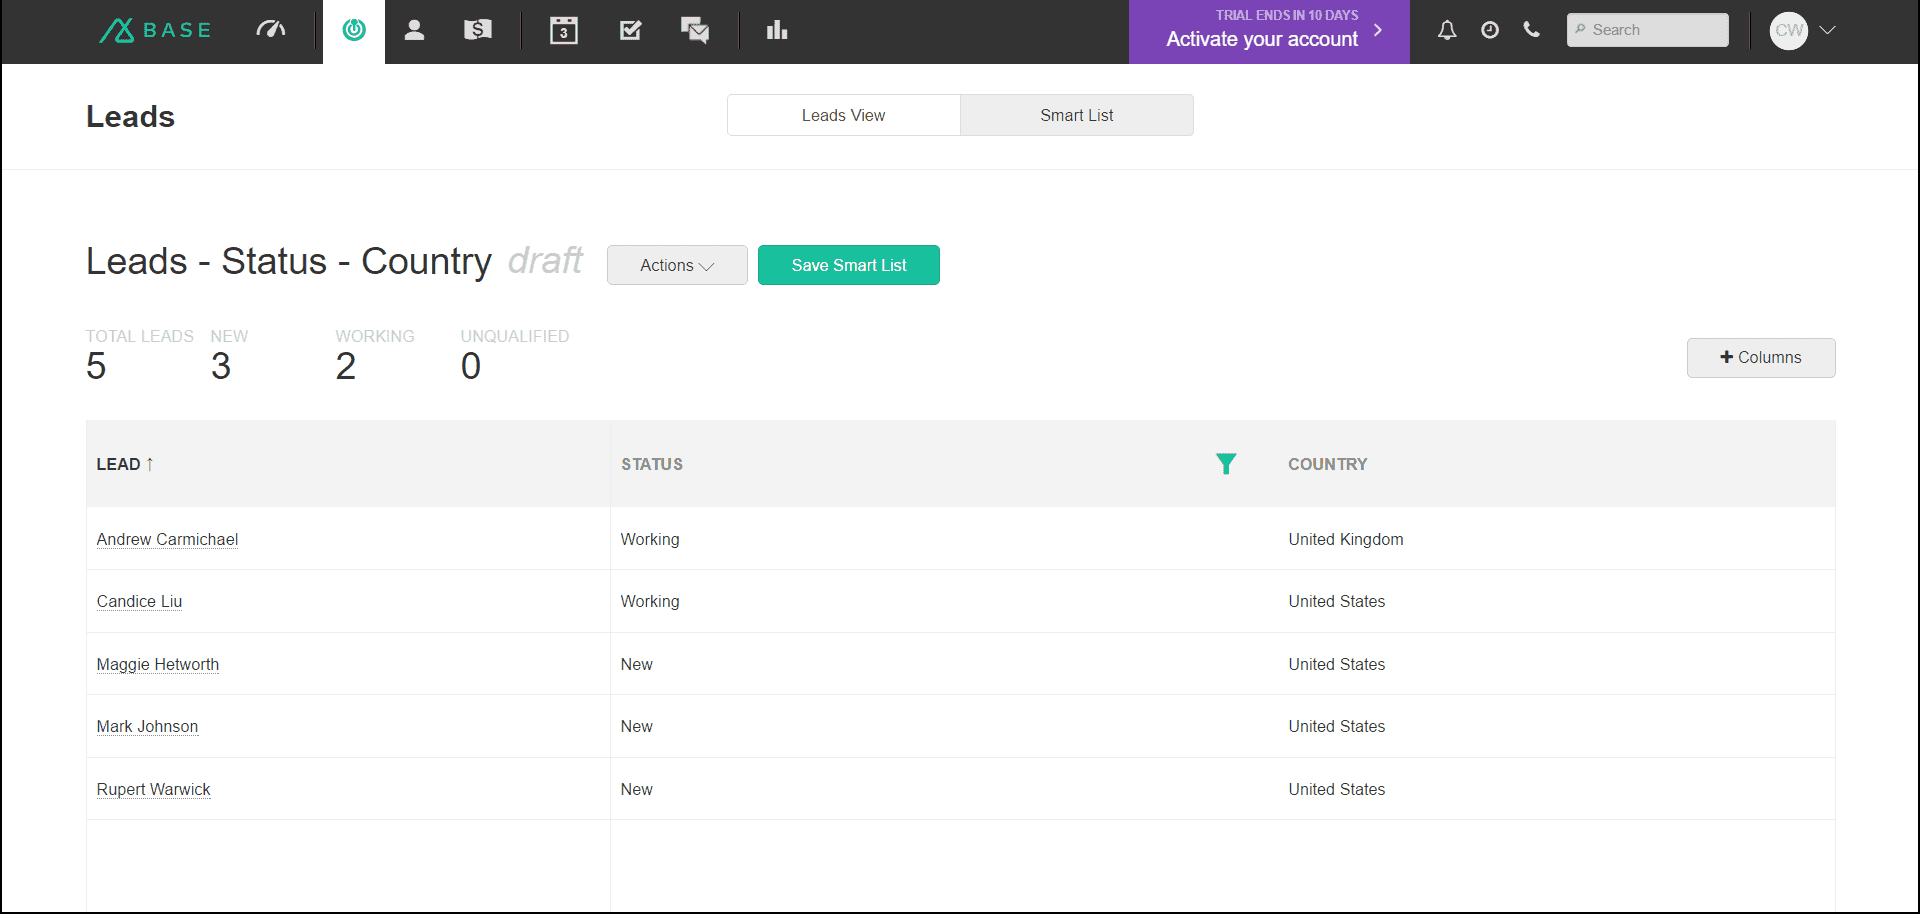Open the Reports bar chart icon

click(x=777, y=30)
